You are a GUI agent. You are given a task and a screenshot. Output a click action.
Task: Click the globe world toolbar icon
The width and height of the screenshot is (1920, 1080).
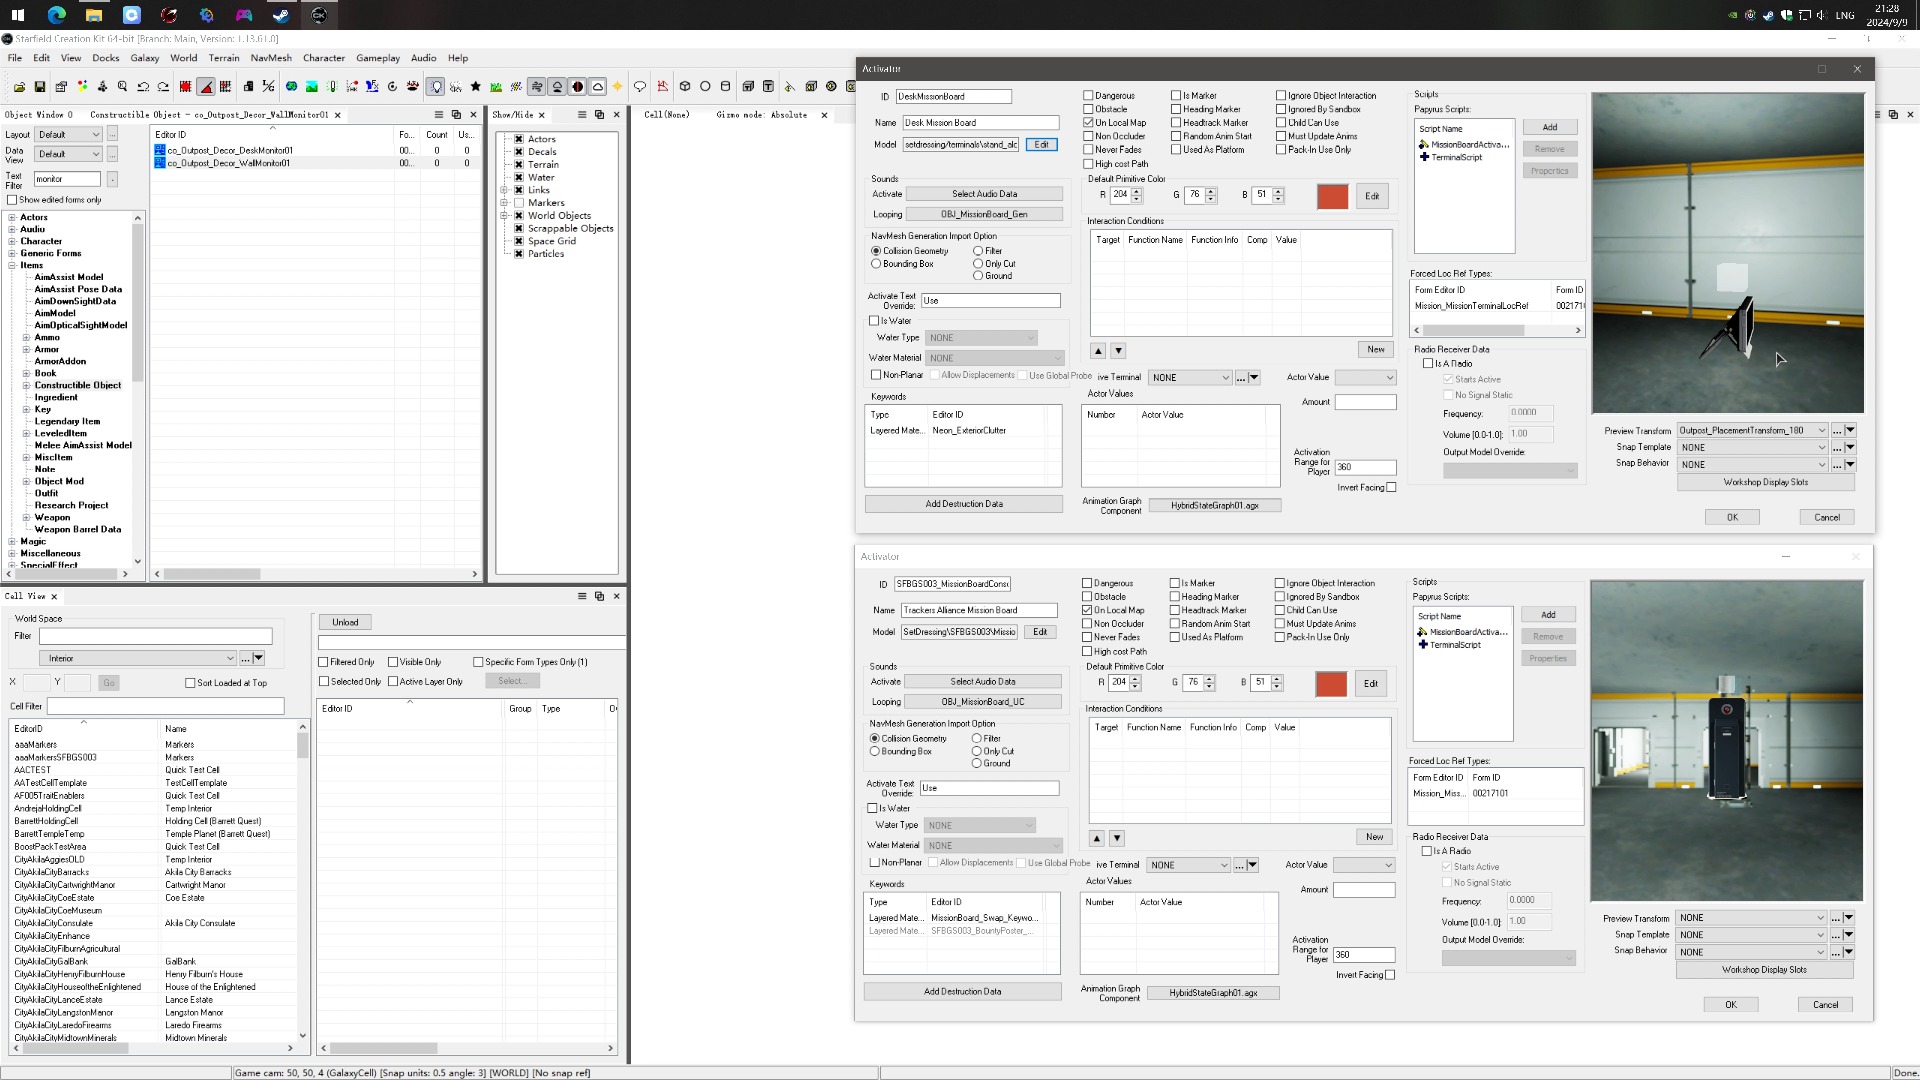(291, 87)
